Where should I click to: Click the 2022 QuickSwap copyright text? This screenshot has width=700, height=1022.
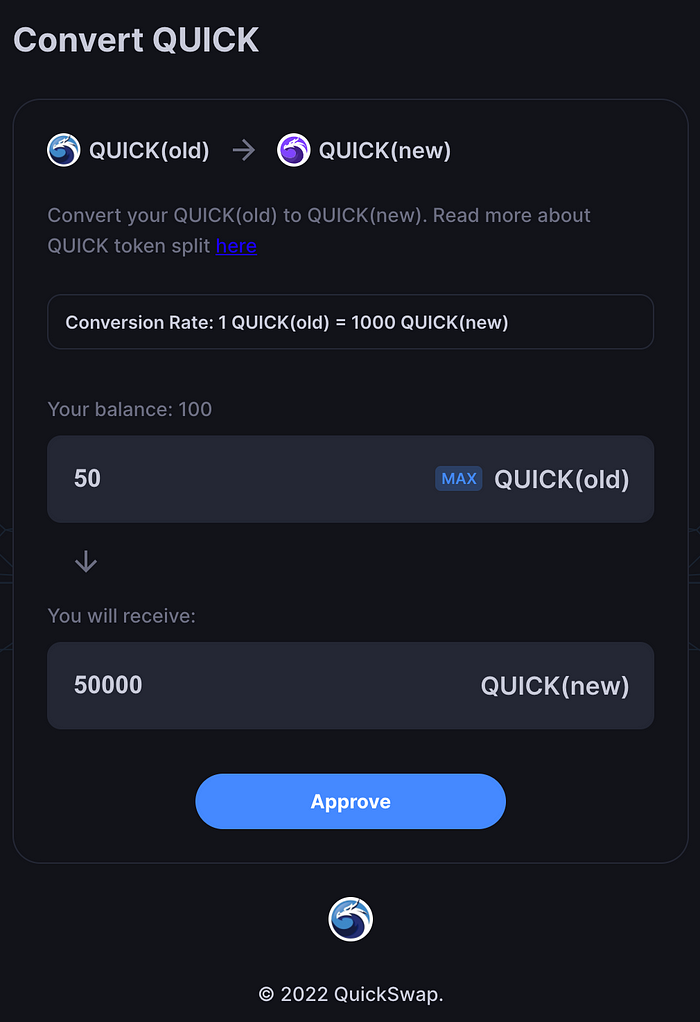350,994
